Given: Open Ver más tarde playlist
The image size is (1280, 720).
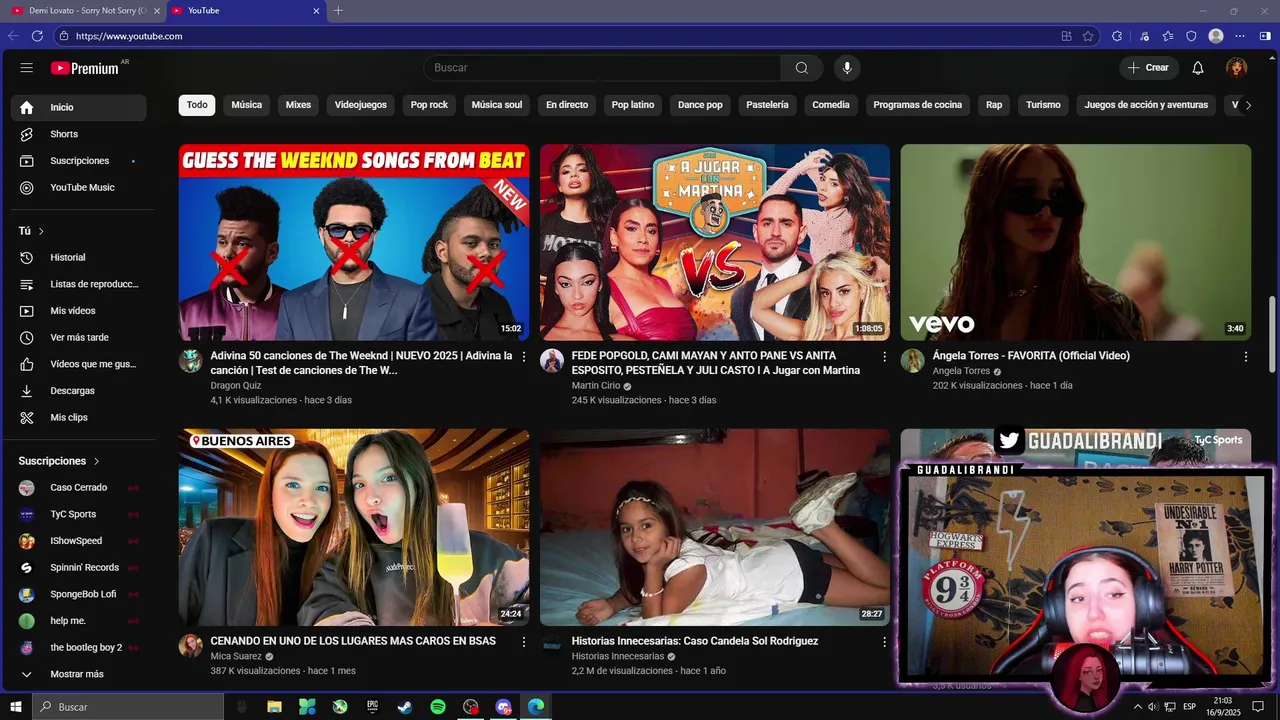Looking at the screenshot, I should click(79, 338).
